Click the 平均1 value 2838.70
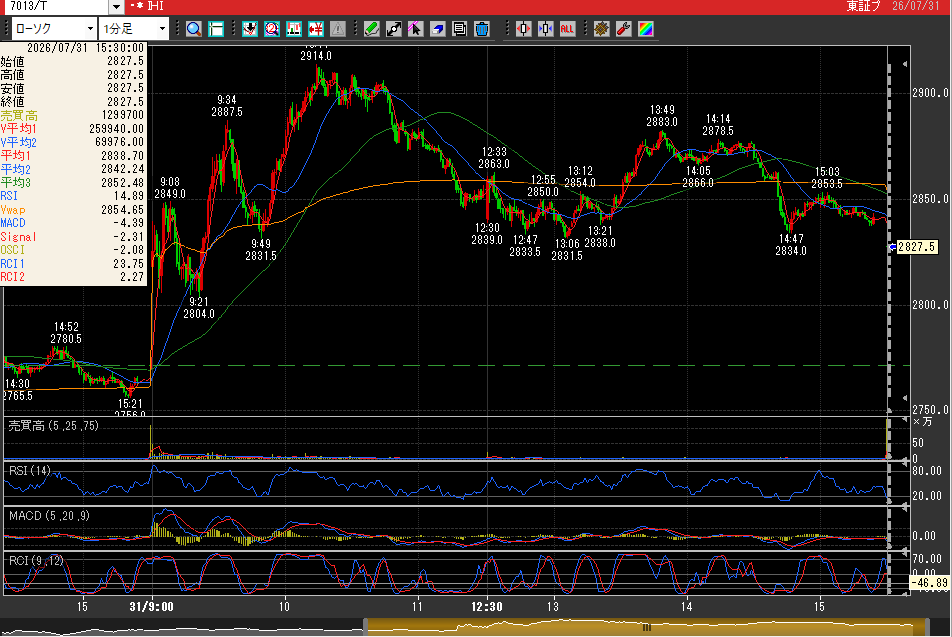Screen dimensions: 952x637 (123, 155)
